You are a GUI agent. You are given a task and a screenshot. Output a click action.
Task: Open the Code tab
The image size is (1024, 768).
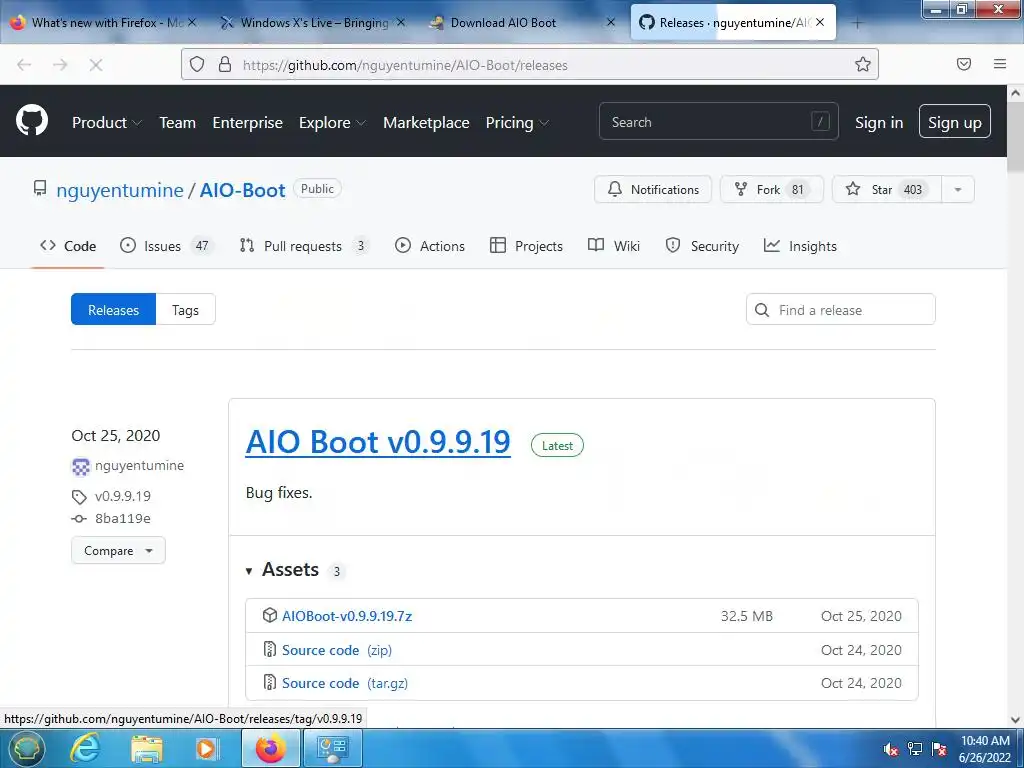(68, 246)
